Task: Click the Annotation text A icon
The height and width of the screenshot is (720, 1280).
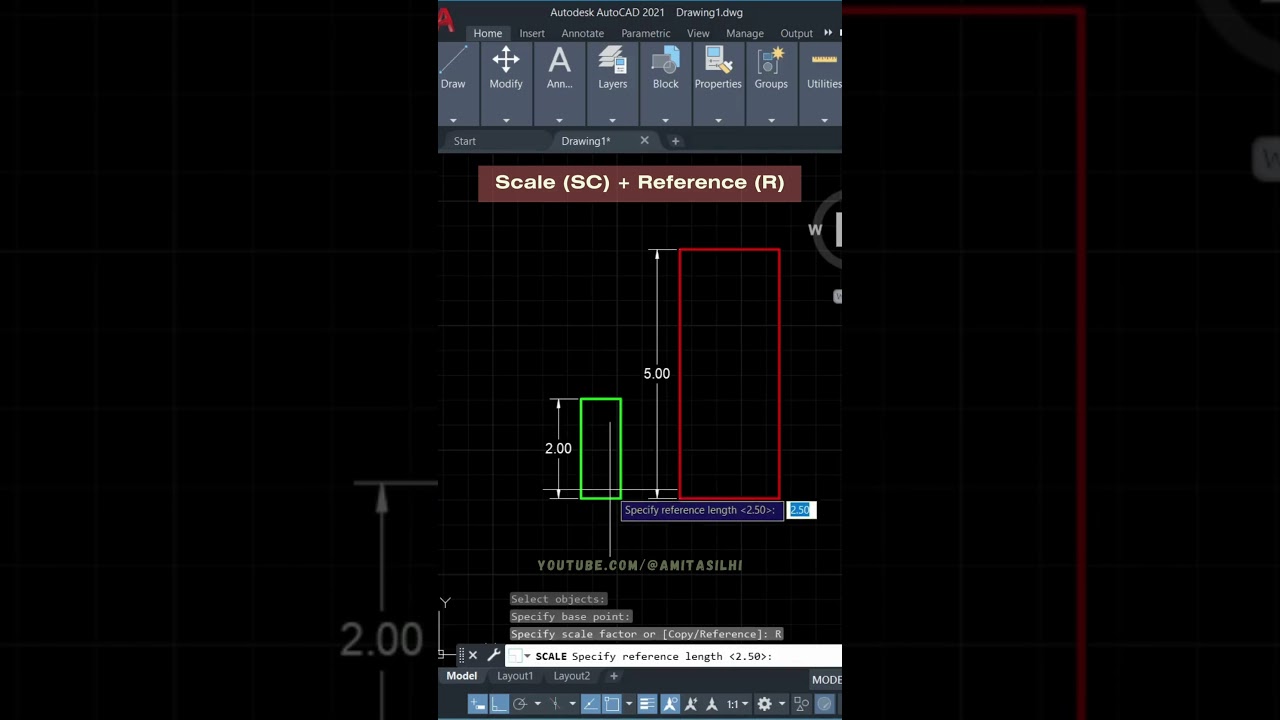Action: pos(559,60)
